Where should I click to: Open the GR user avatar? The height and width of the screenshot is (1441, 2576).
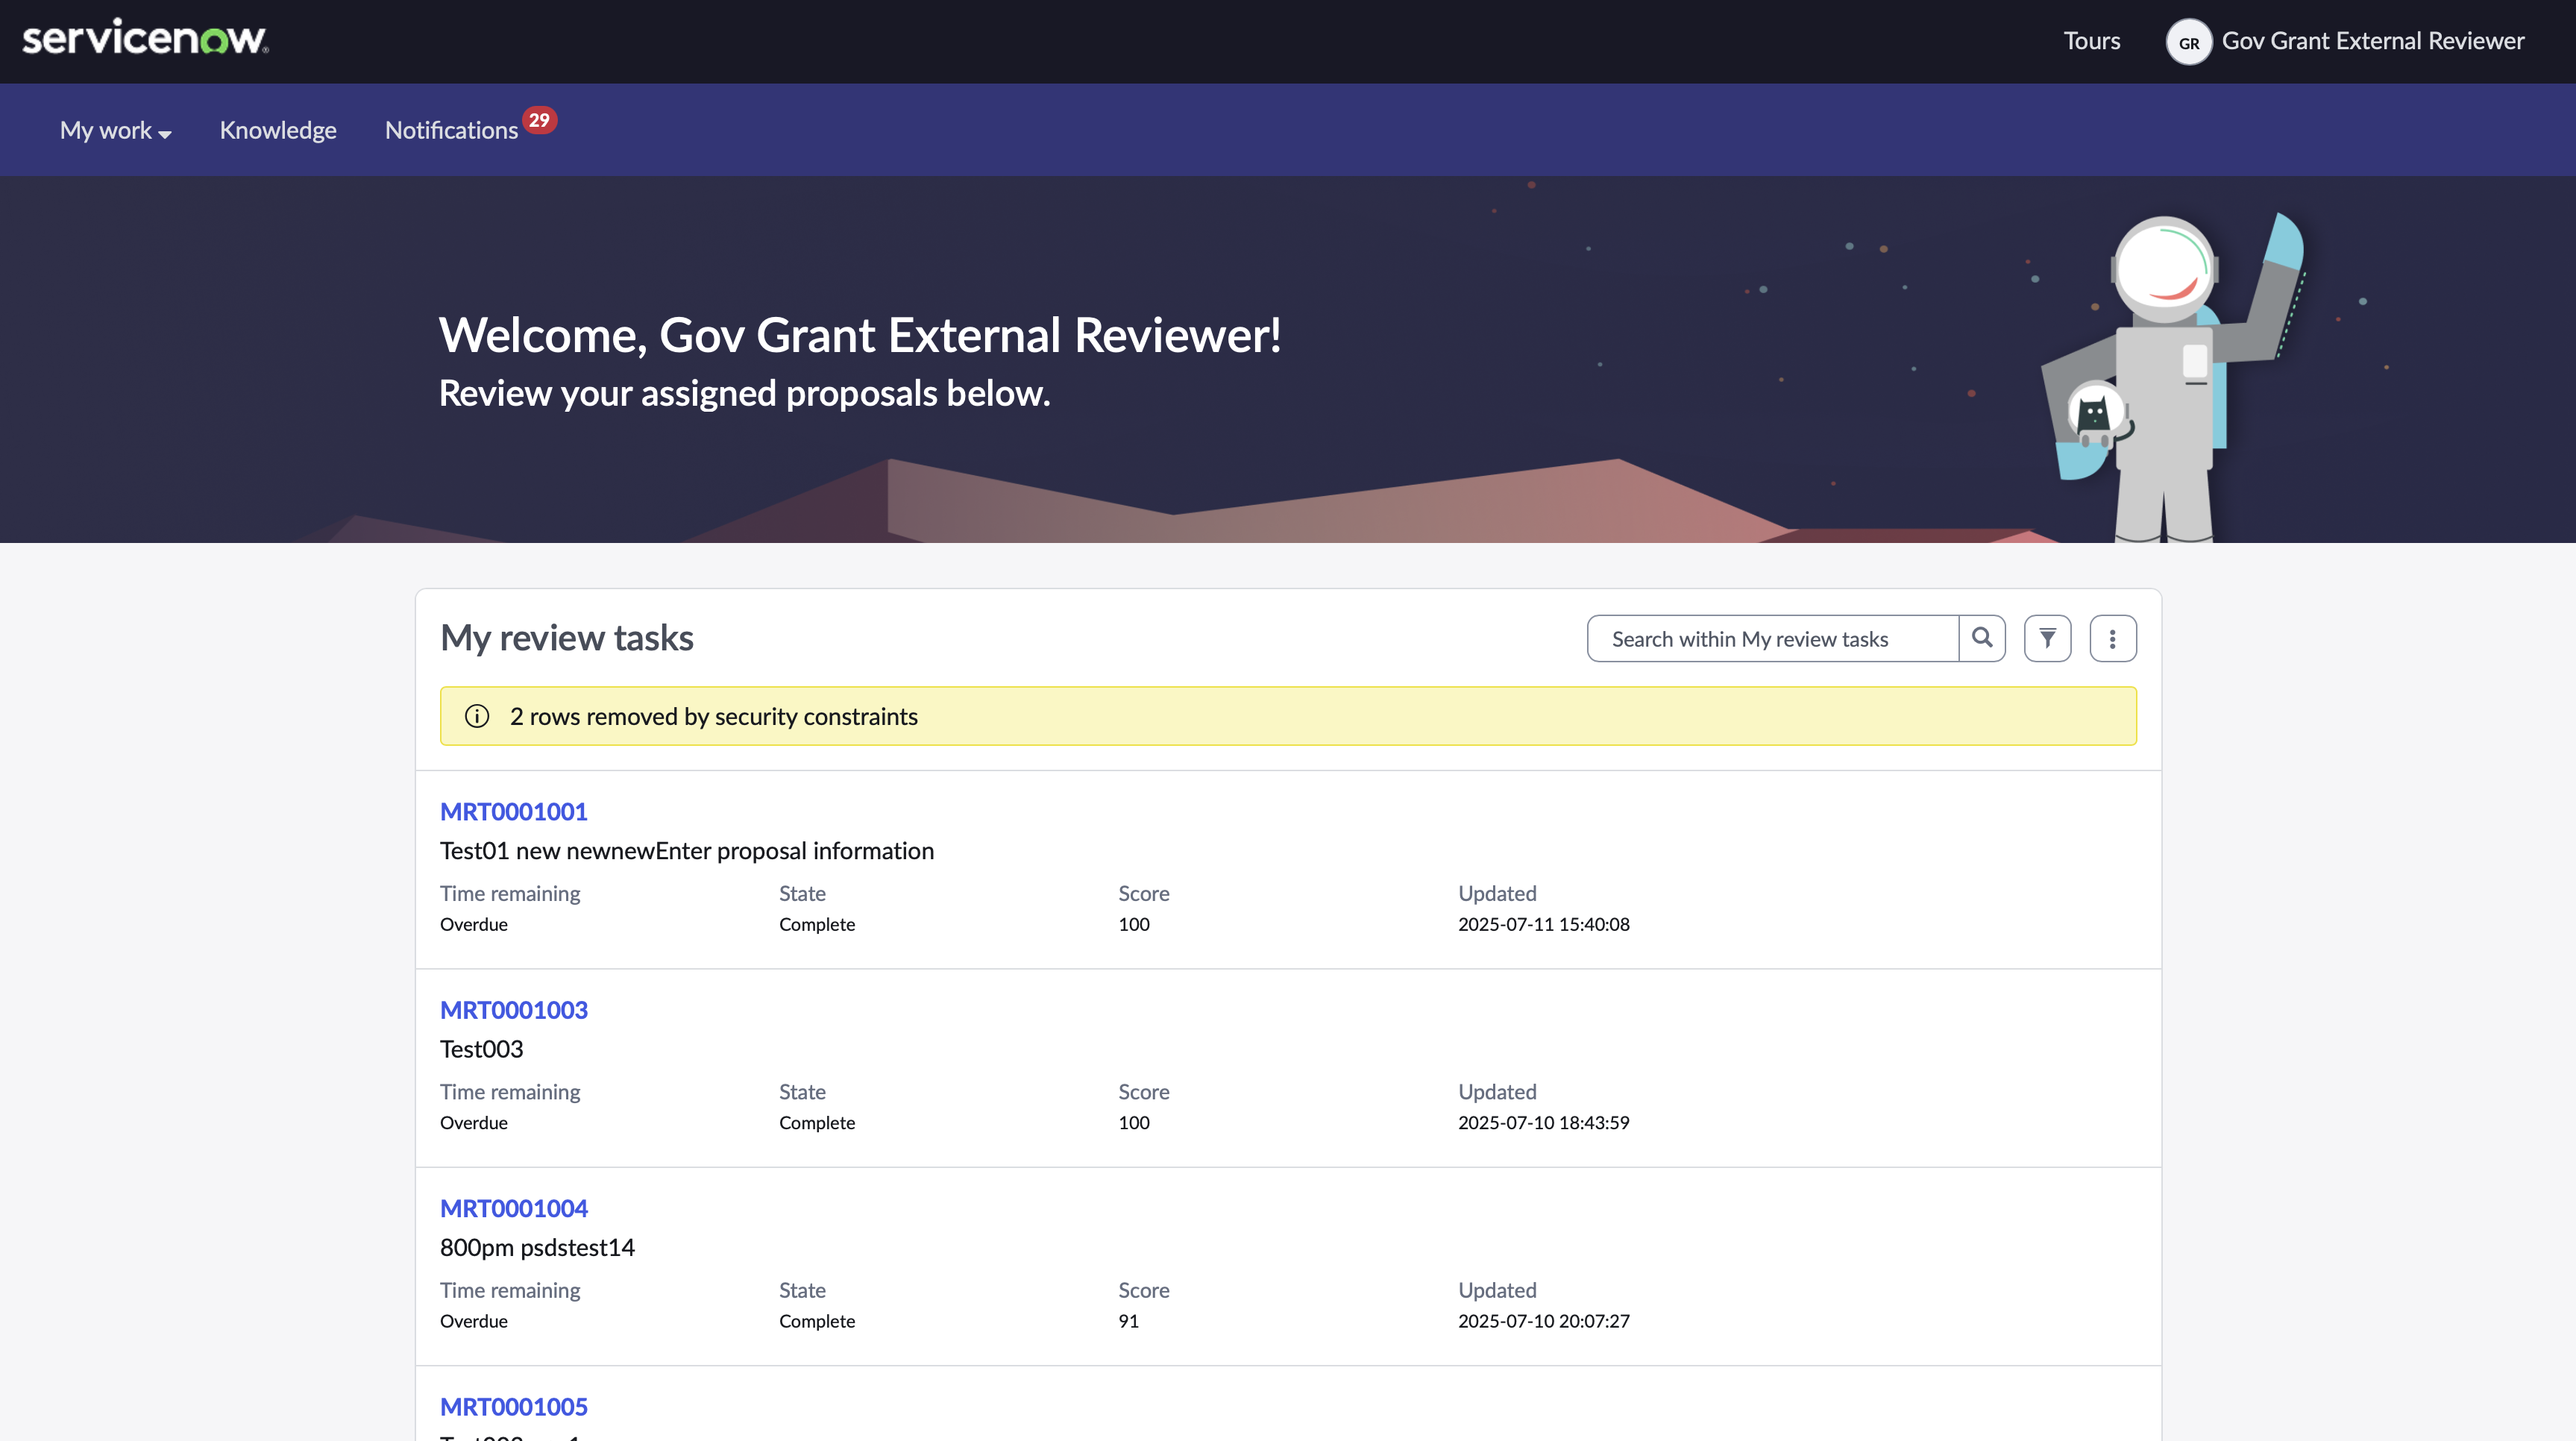2188,42
